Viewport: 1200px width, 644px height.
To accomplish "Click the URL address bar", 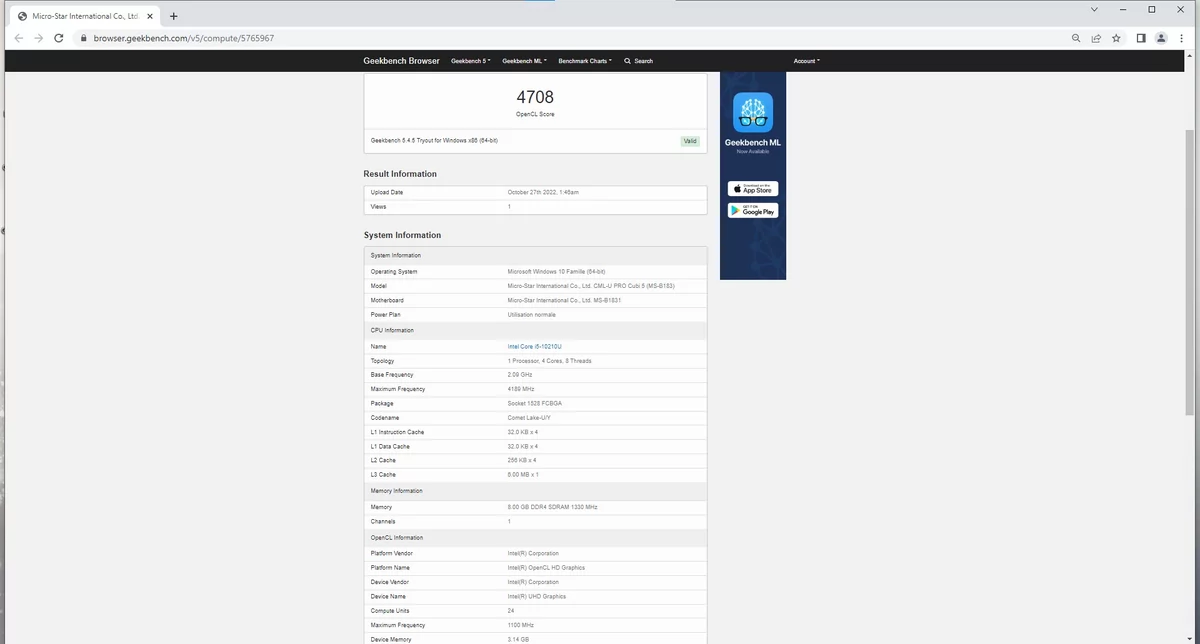I will [570, 38].
